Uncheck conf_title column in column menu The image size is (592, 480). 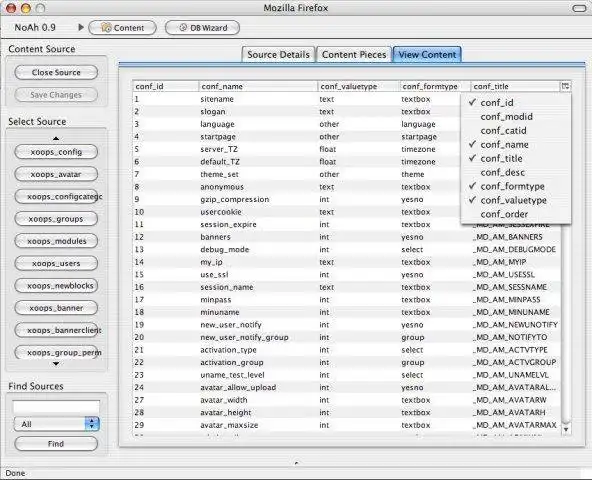516,158
